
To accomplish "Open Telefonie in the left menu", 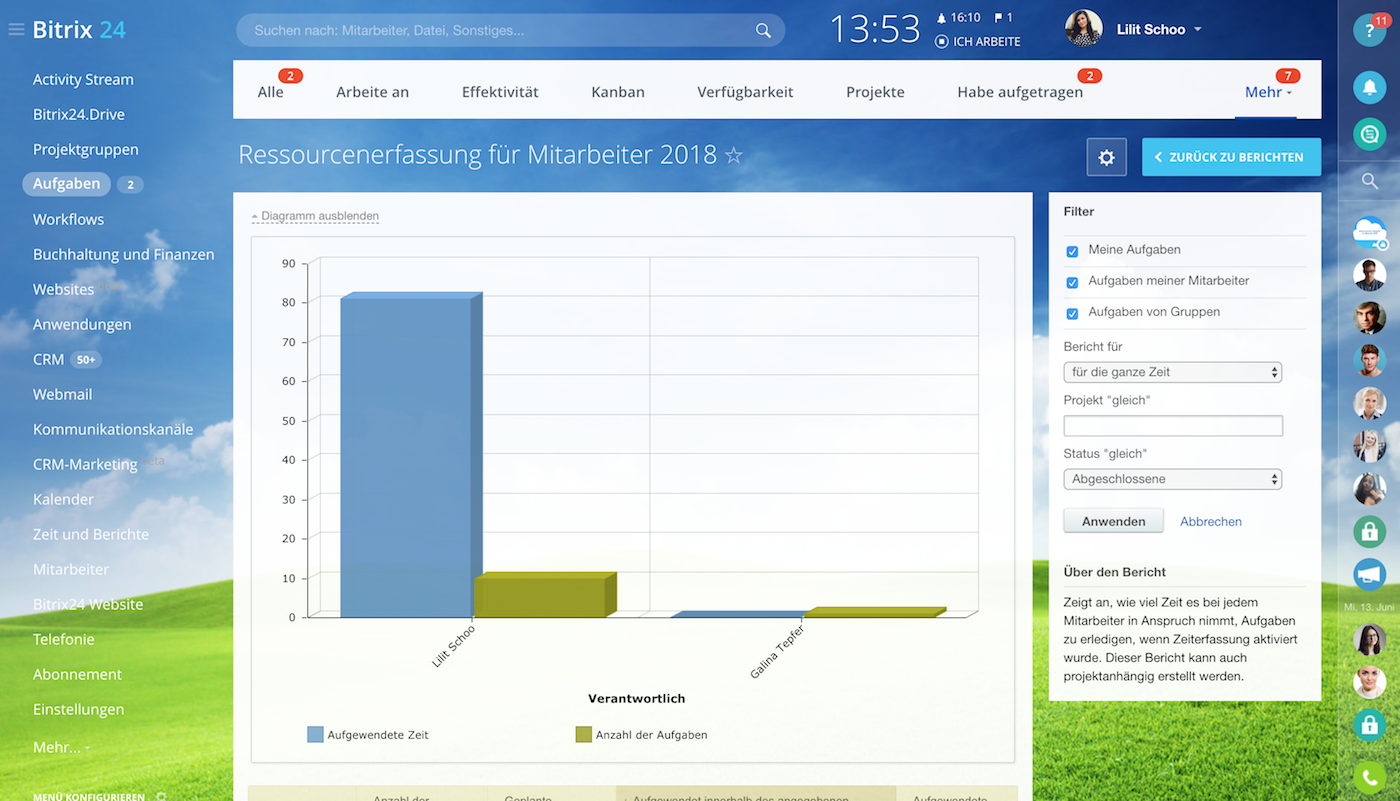I will click(64, 639).
